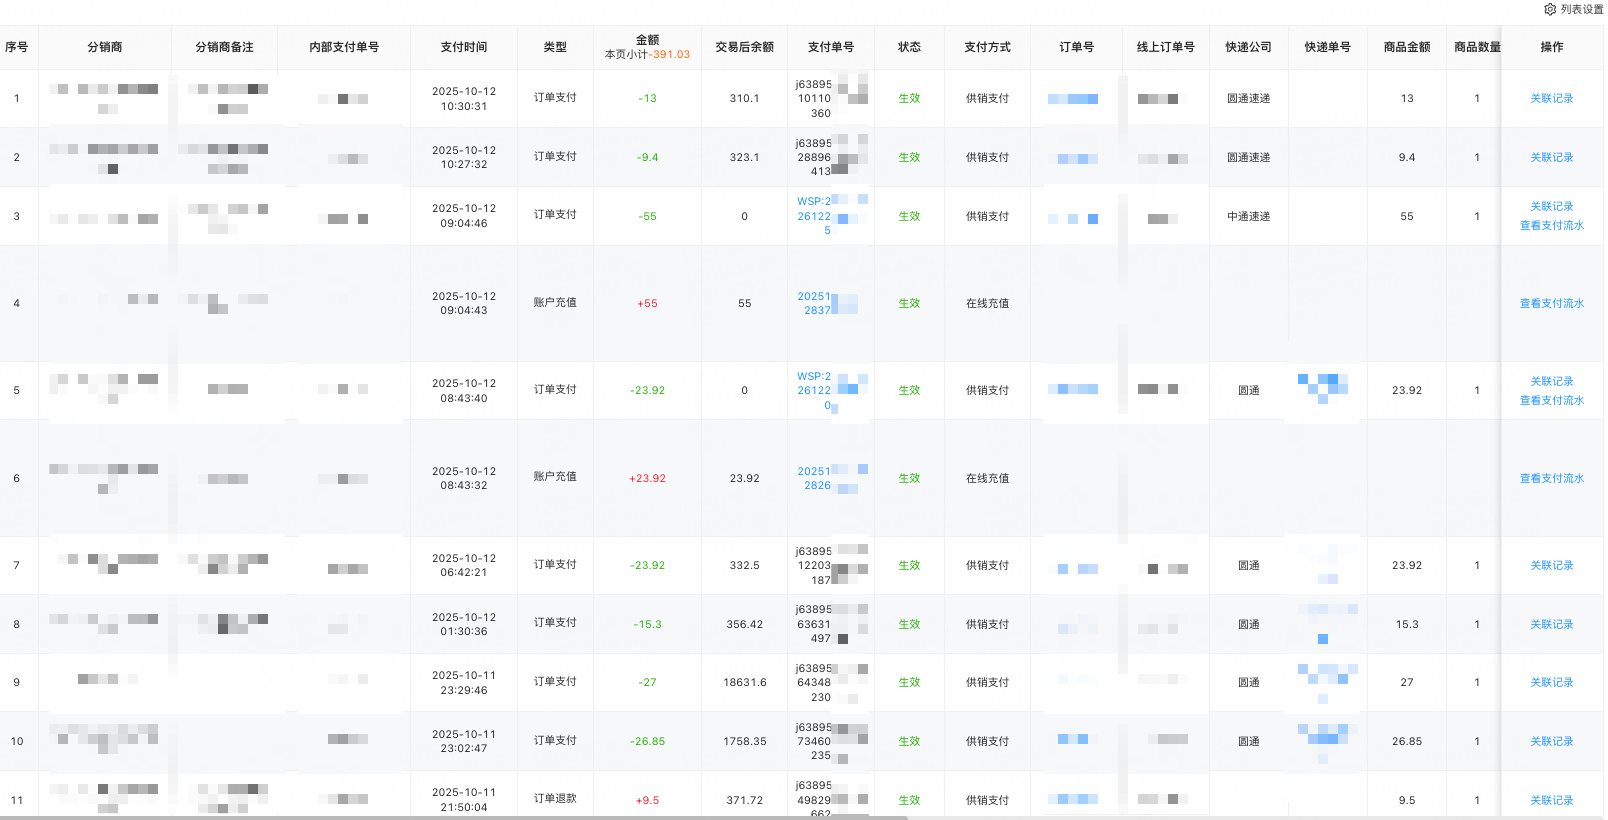Click the 状态 column header
Screen dimensions: 1608x820
[909, 47]
